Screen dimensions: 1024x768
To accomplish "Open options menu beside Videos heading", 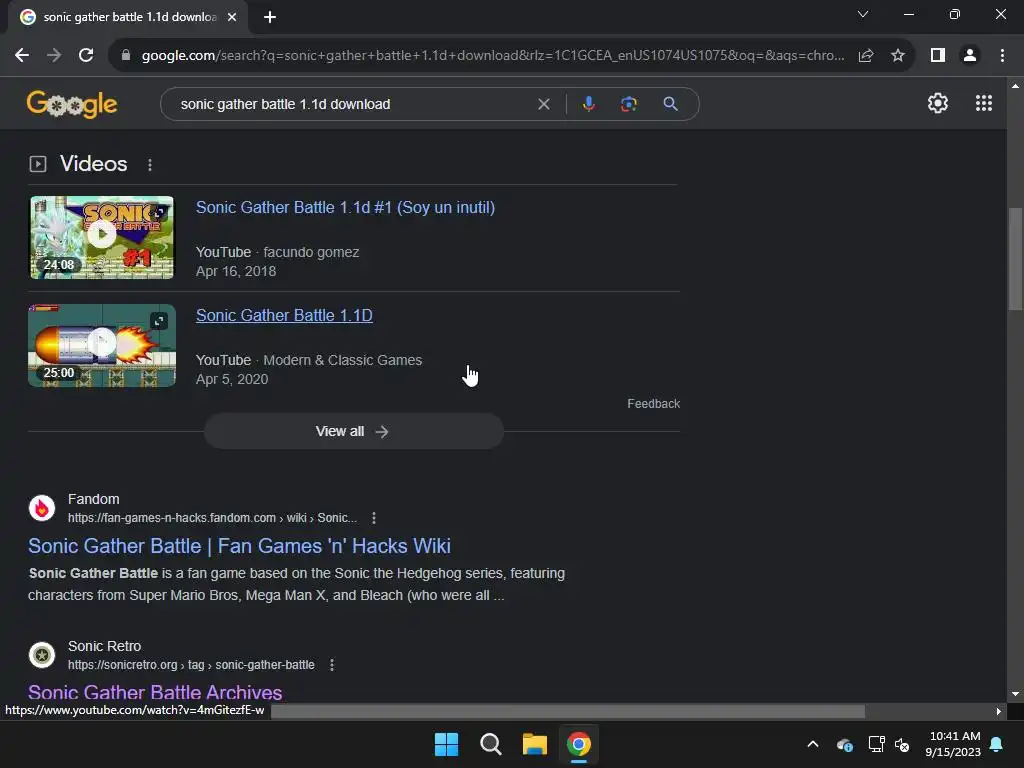I will click(x=150, y=165).
